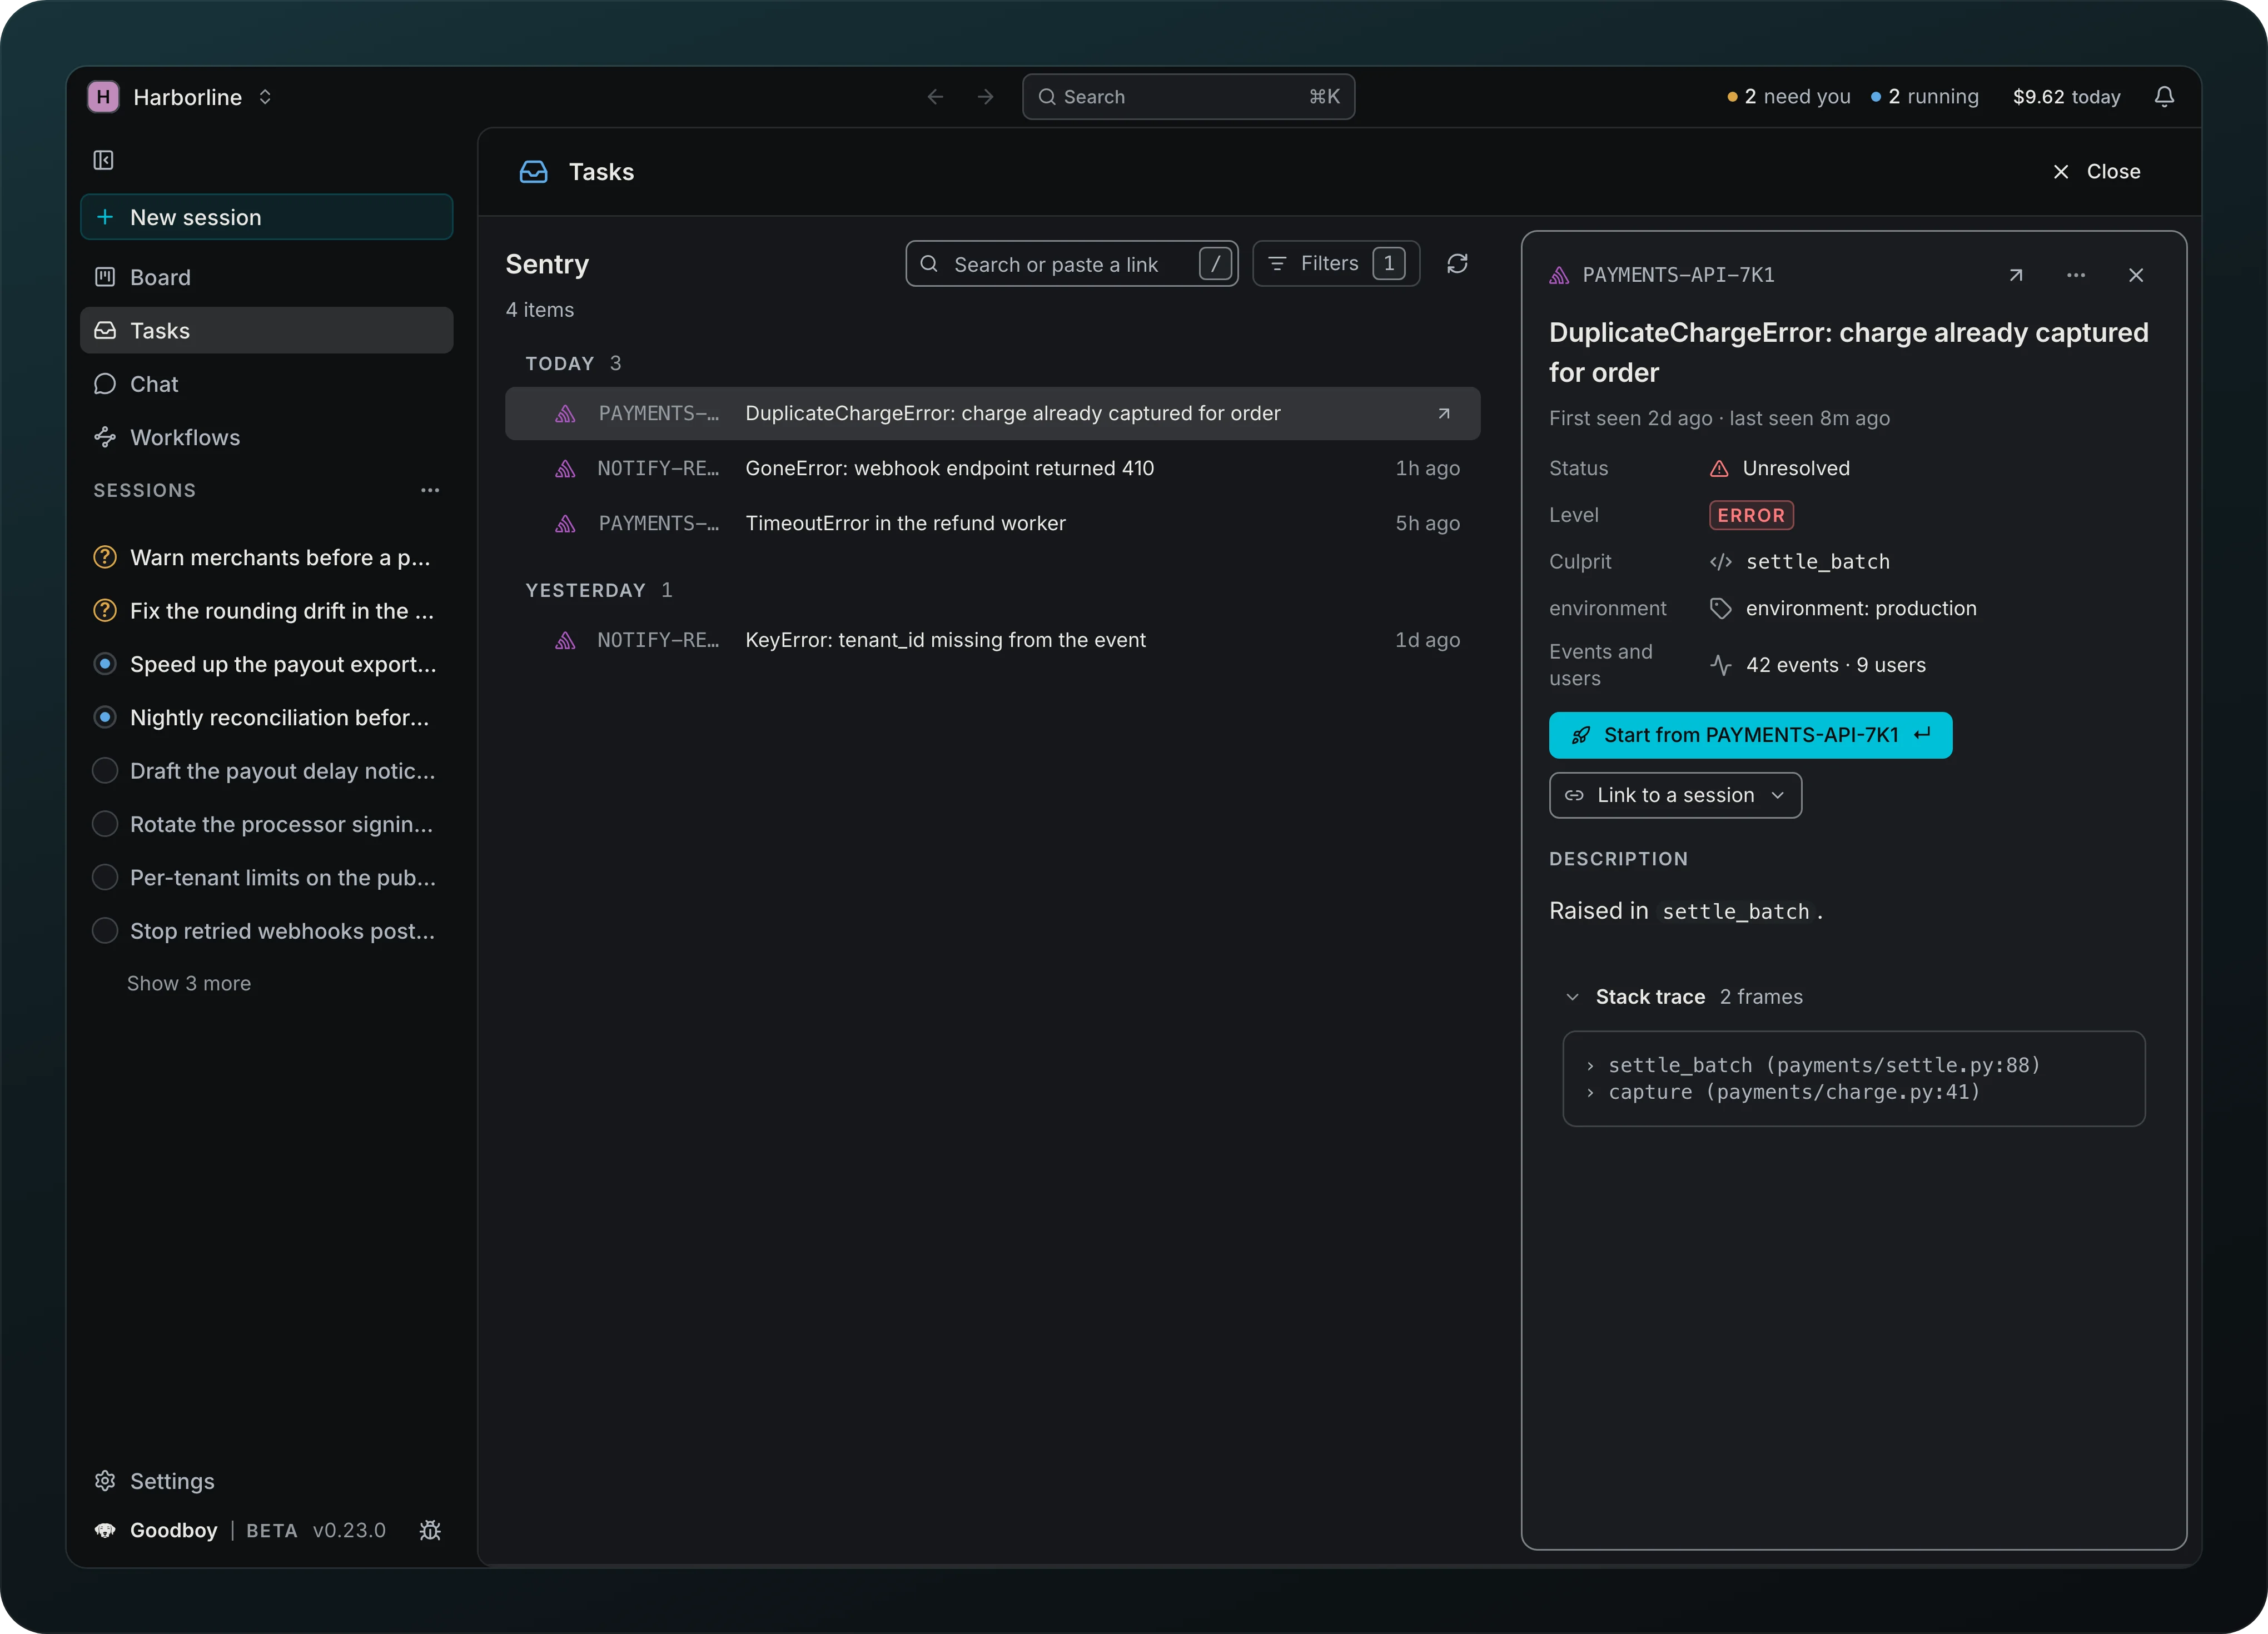
Task: Select the GoneError webhook endpoint row
Action: tap(992, 468)
